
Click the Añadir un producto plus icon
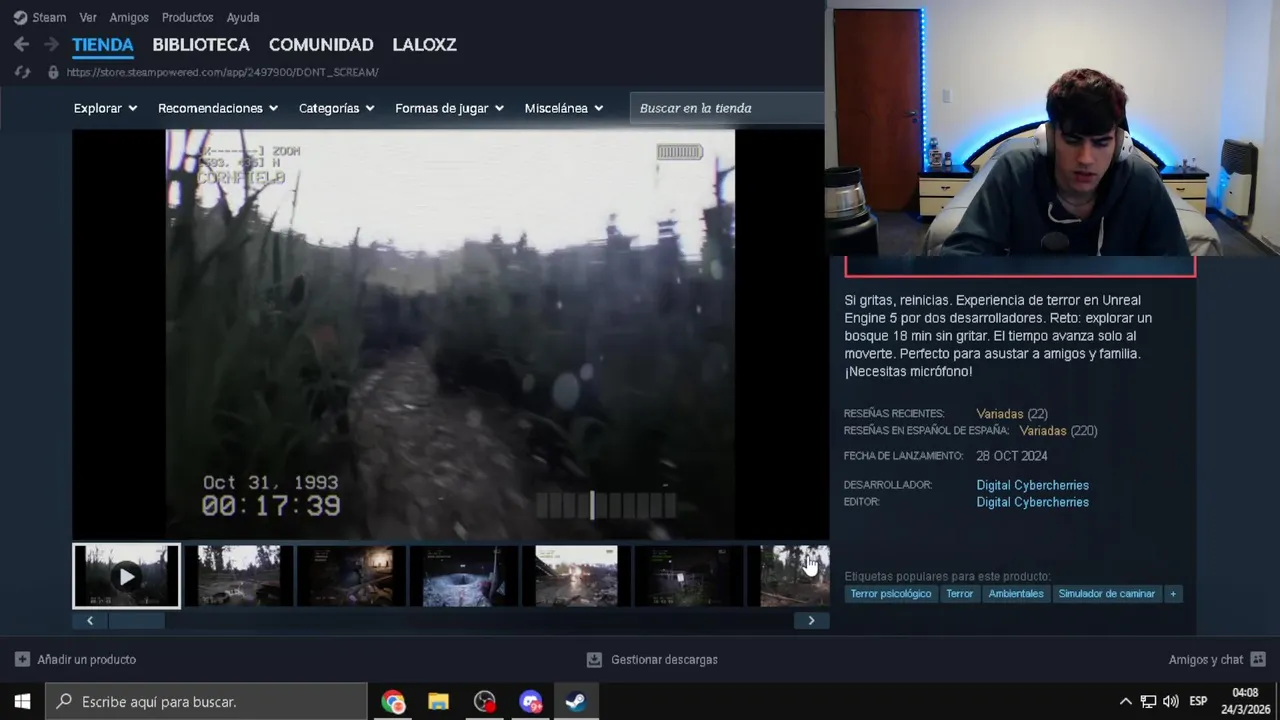point(22,660)
